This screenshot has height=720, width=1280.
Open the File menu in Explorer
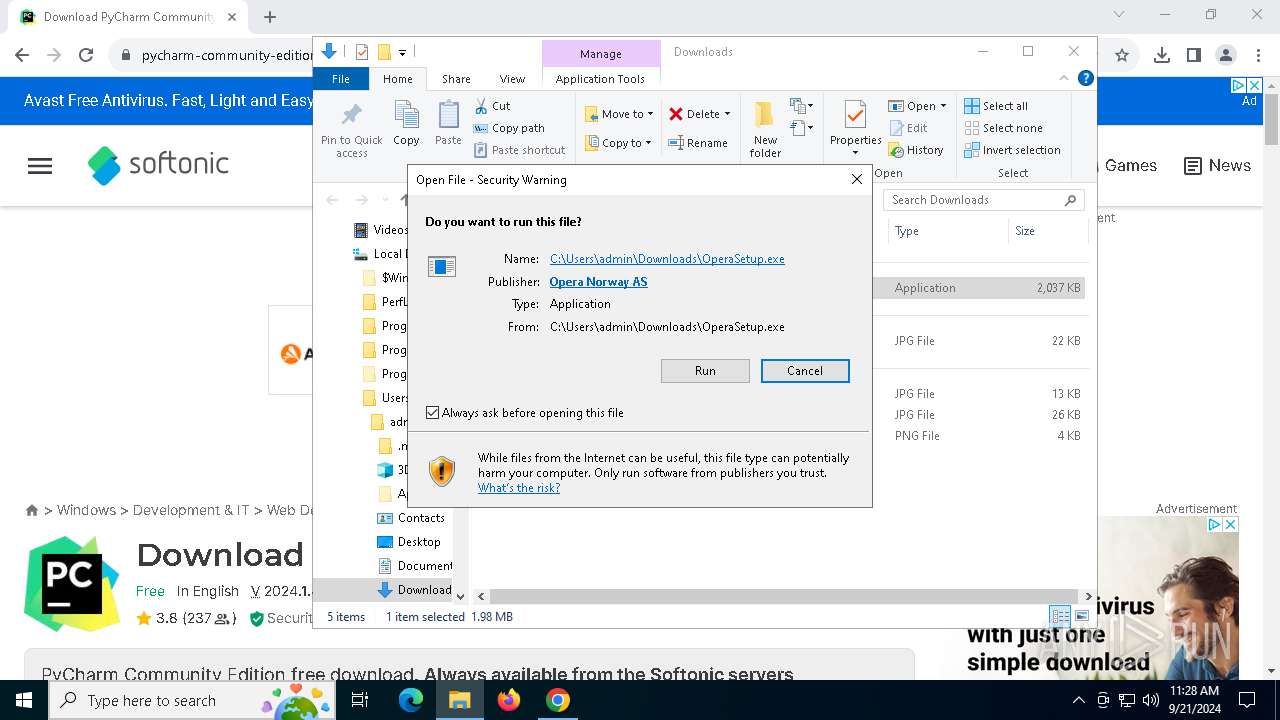click(341, 79)
